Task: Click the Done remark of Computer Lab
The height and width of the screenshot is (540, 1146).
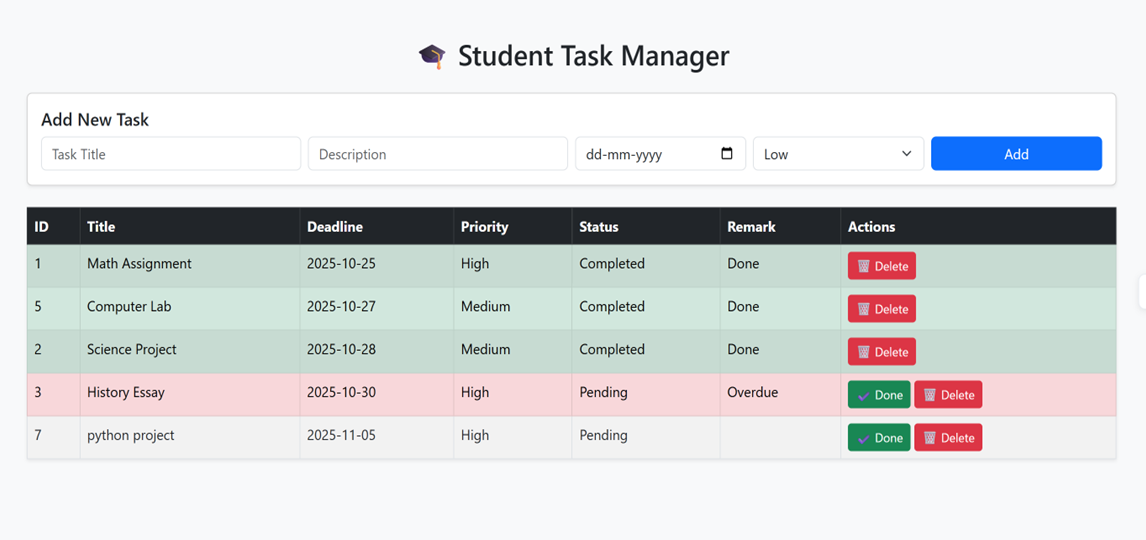Action: point(743,306)
